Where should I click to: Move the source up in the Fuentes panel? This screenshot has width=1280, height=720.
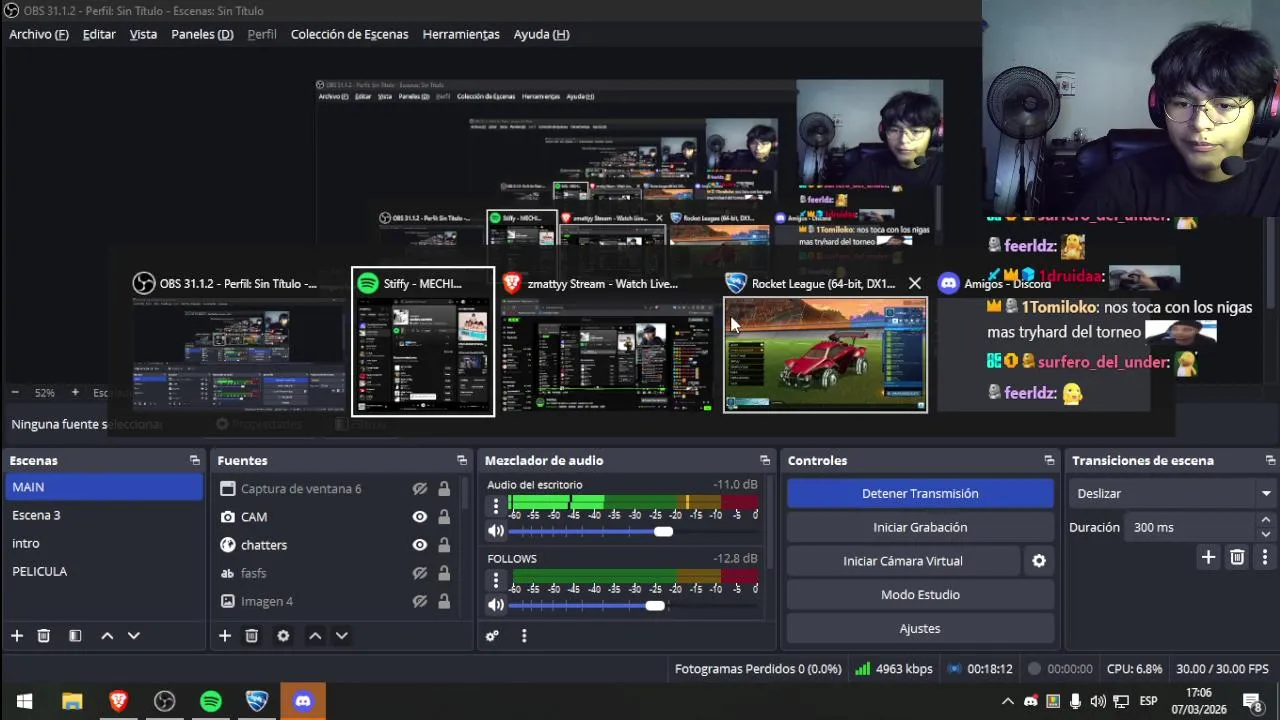(x=315, y=636)
